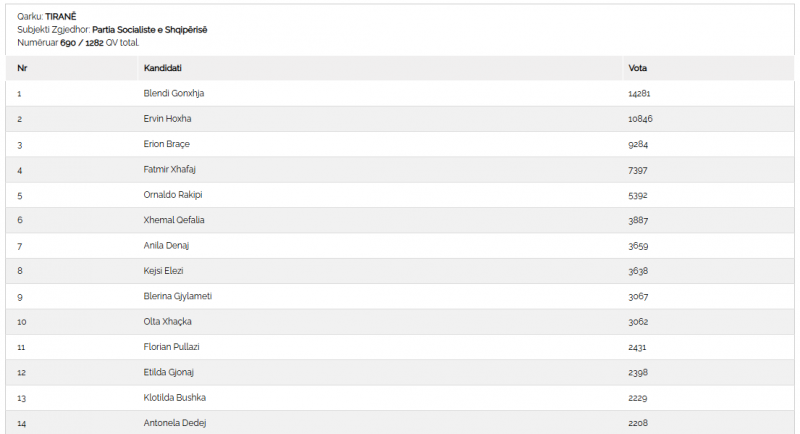Select the Kejsi Elezi entry
Viewport: 800px width, 434px height.
(163, 271)
